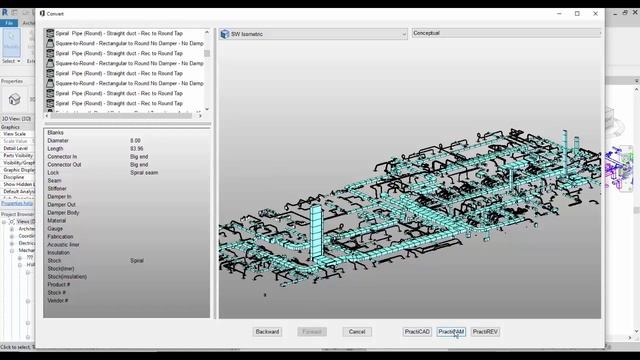The height and width of the screenshot is (360, 640).
Task: Cancel the Convert dialog
Action: [x=357, y=332]
